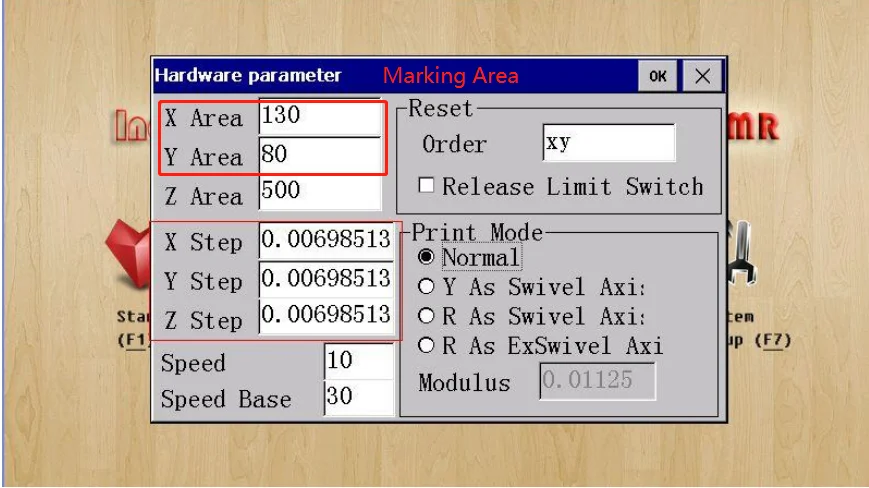869x488 pixels.
Task: Edit the Z Area value field
Action: [320, 192]
